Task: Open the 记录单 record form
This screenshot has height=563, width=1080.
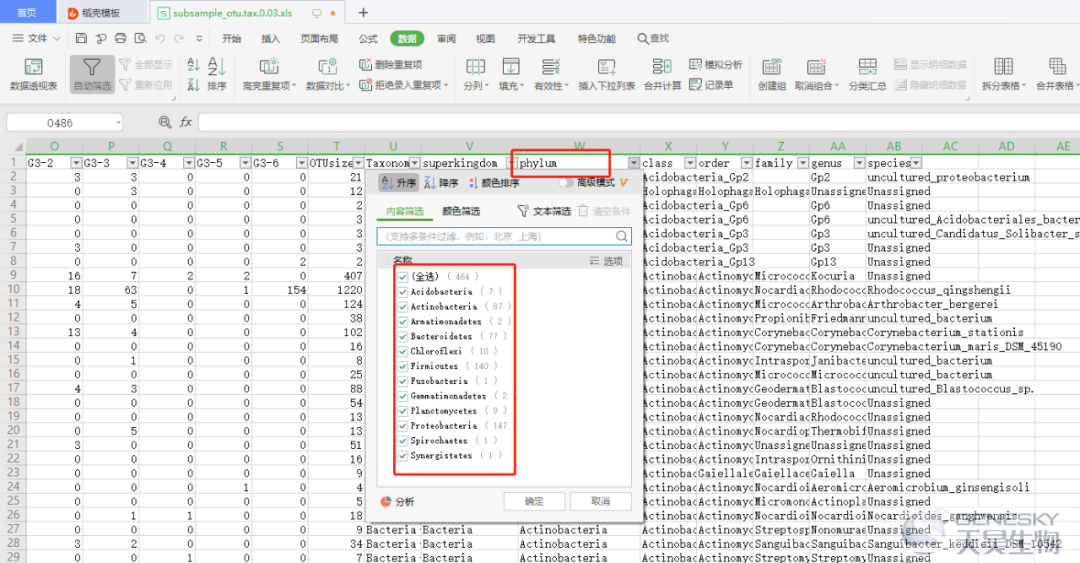Action: (712, 85)
